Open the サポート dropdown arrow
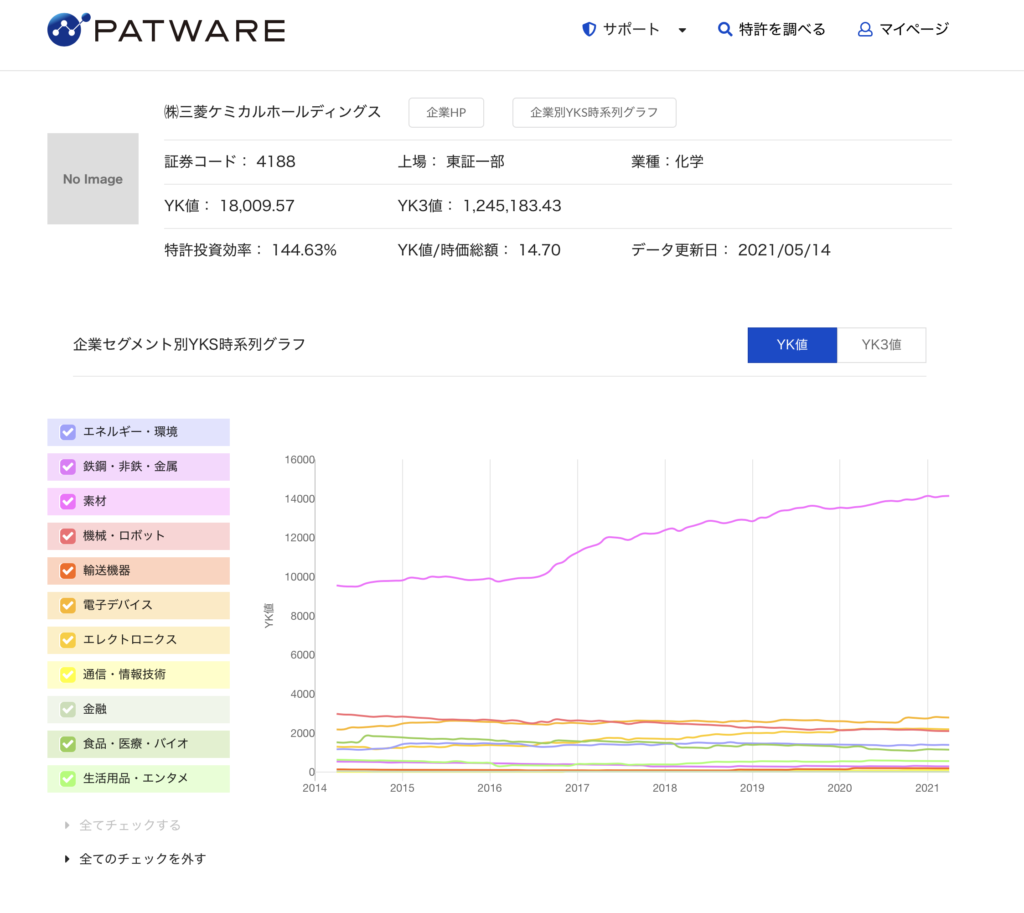Screen dimensions: 1024x913 682,30
